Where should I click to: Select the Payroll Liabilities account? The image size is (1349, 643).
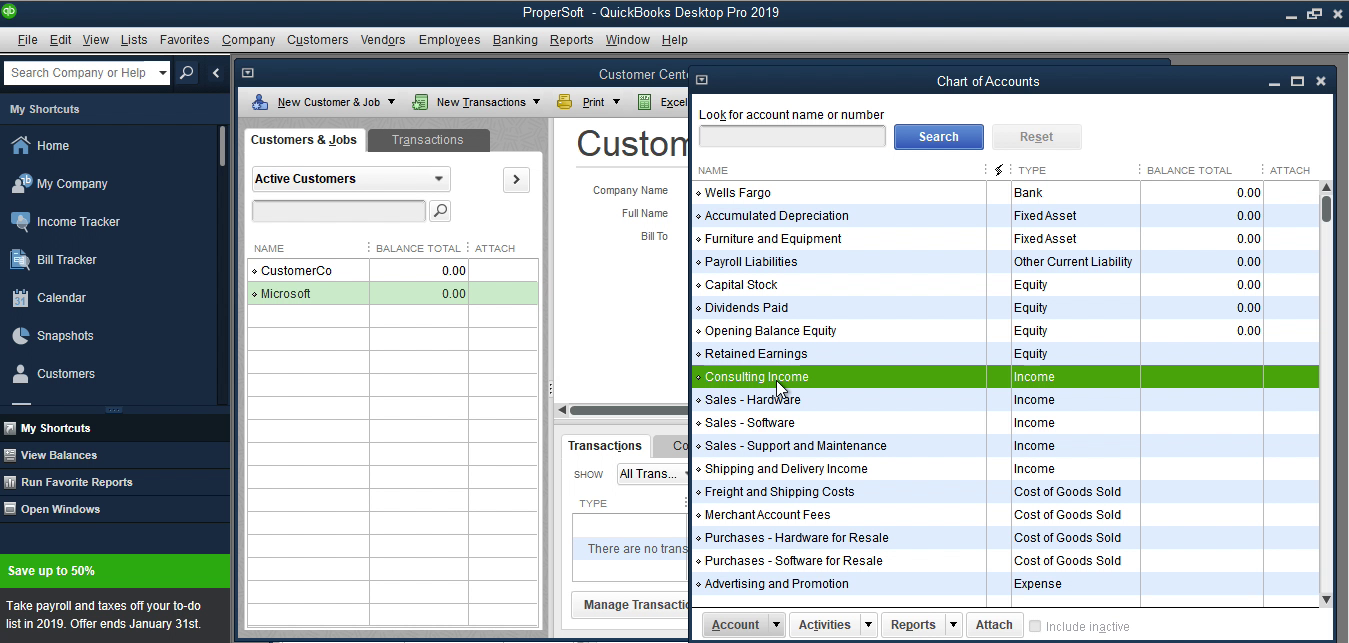point(1005,262)
